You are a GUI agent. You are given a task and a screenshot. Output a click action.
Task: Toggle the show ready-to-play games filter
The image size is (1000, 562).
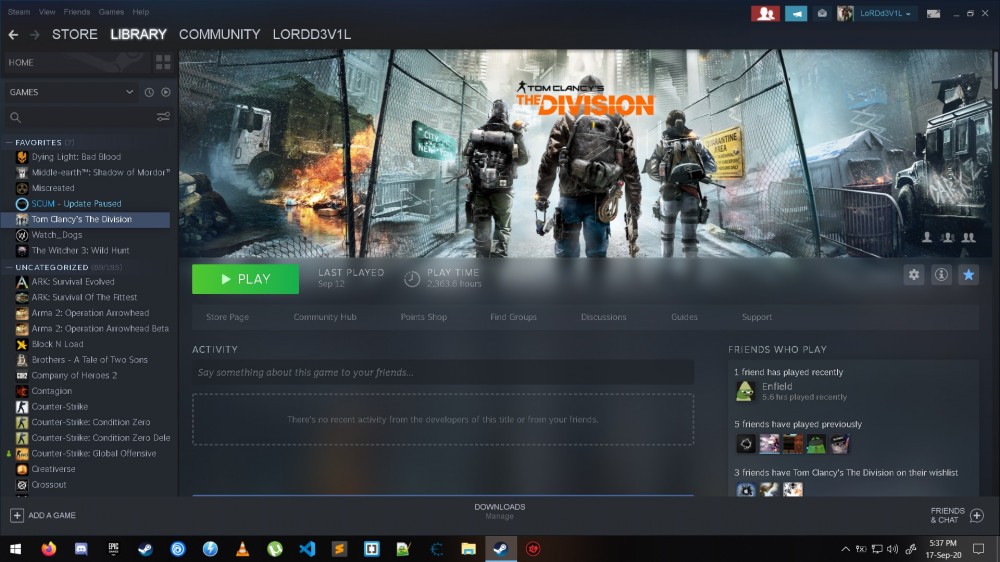pyautogui.click(x=165, y=92)
